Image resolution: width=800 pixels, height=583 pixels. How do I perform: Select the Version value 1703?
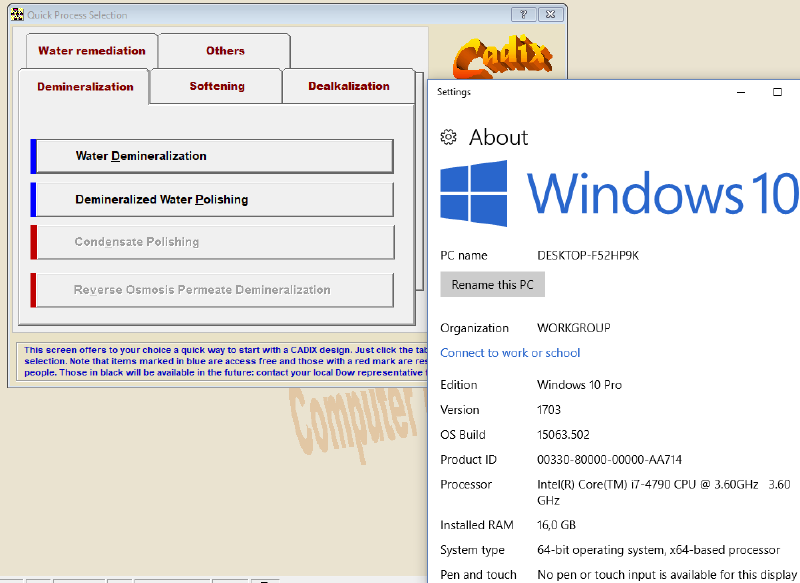coord(548,410)
